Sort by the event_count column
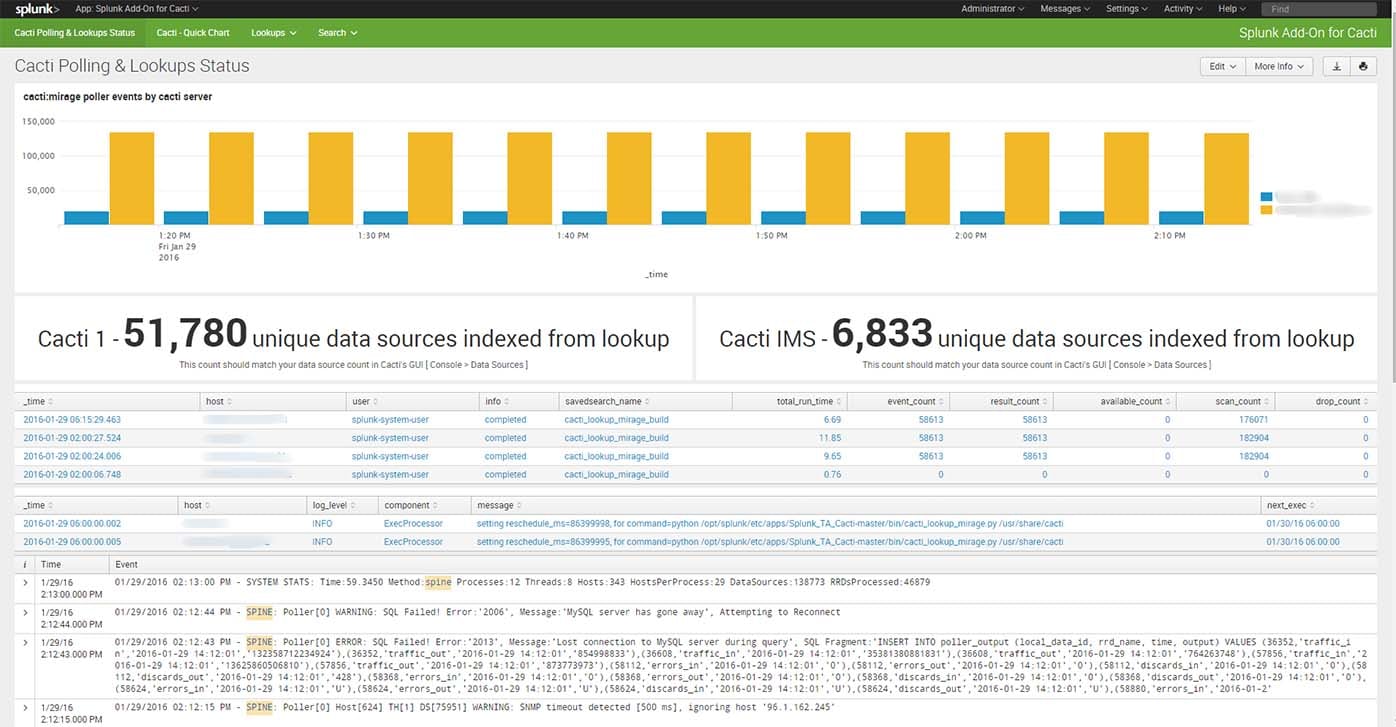The image size is (1396, 727). 915,401
